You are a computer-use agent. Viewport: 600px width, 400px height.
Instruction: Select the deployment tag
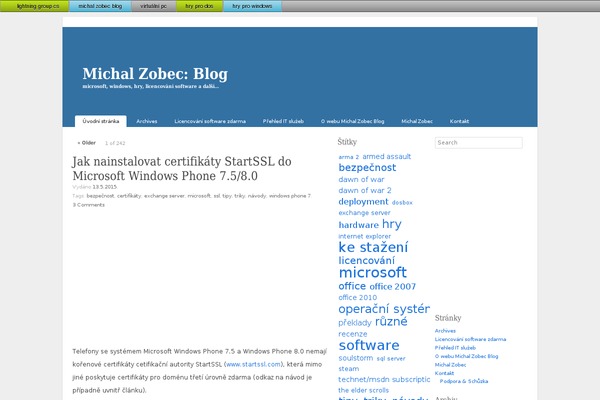pos(363,202)
